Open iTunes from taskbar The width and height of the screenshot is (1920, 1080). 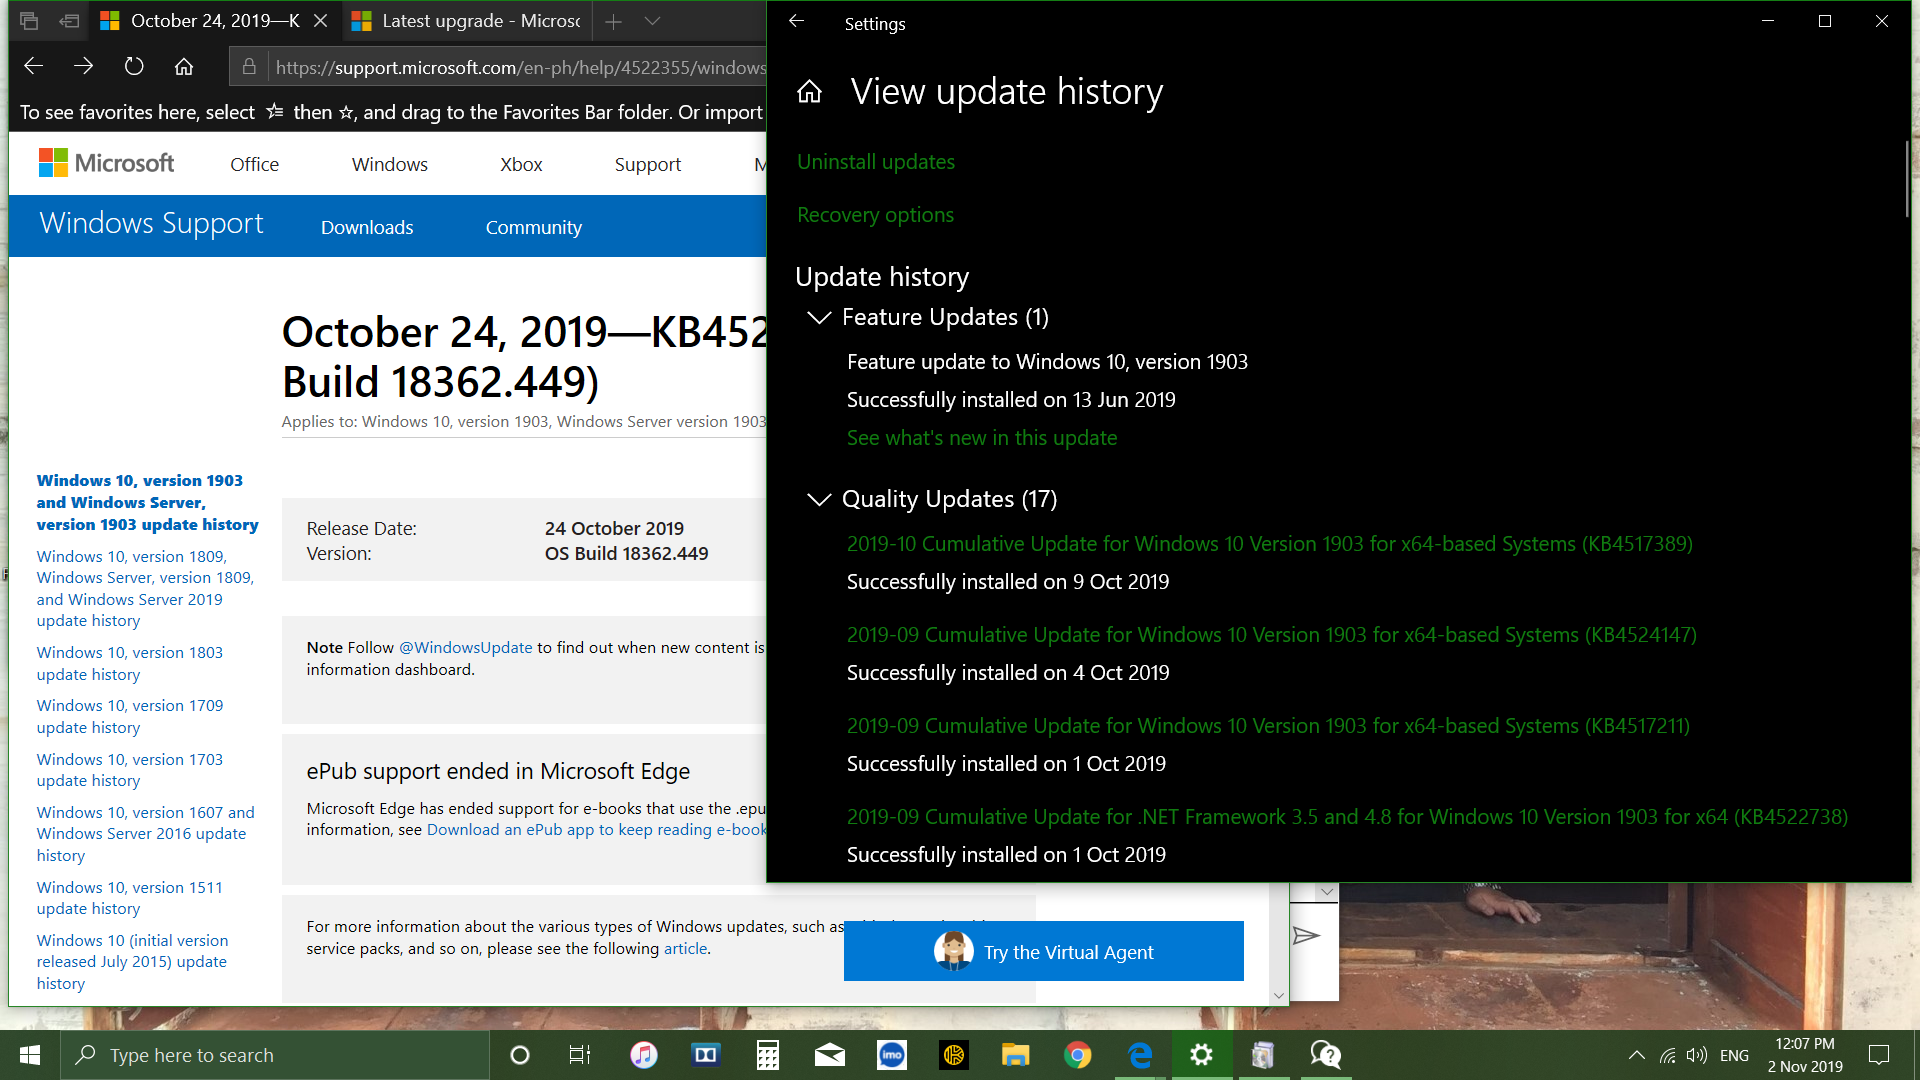tap(644, 1055)
